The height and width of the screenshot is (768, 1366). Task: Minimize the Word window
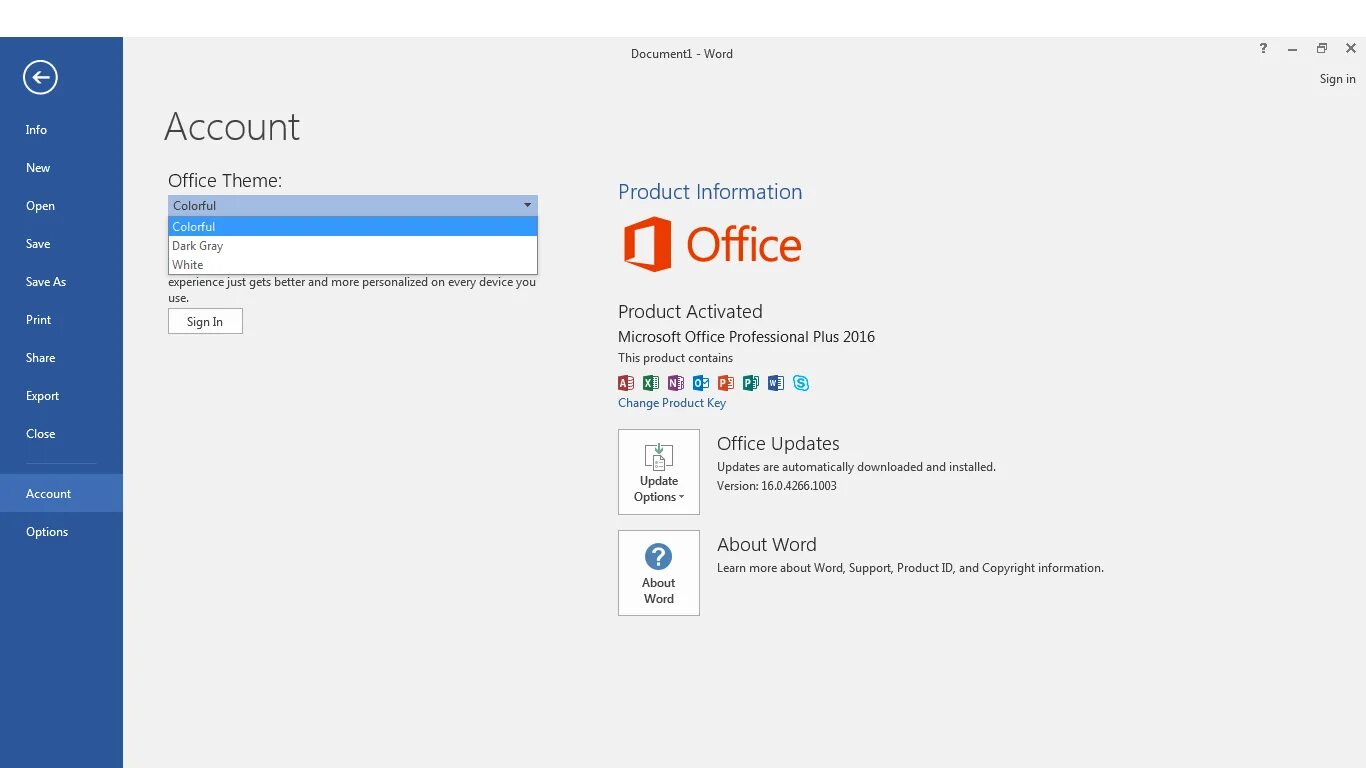[x=1292, y=48]
